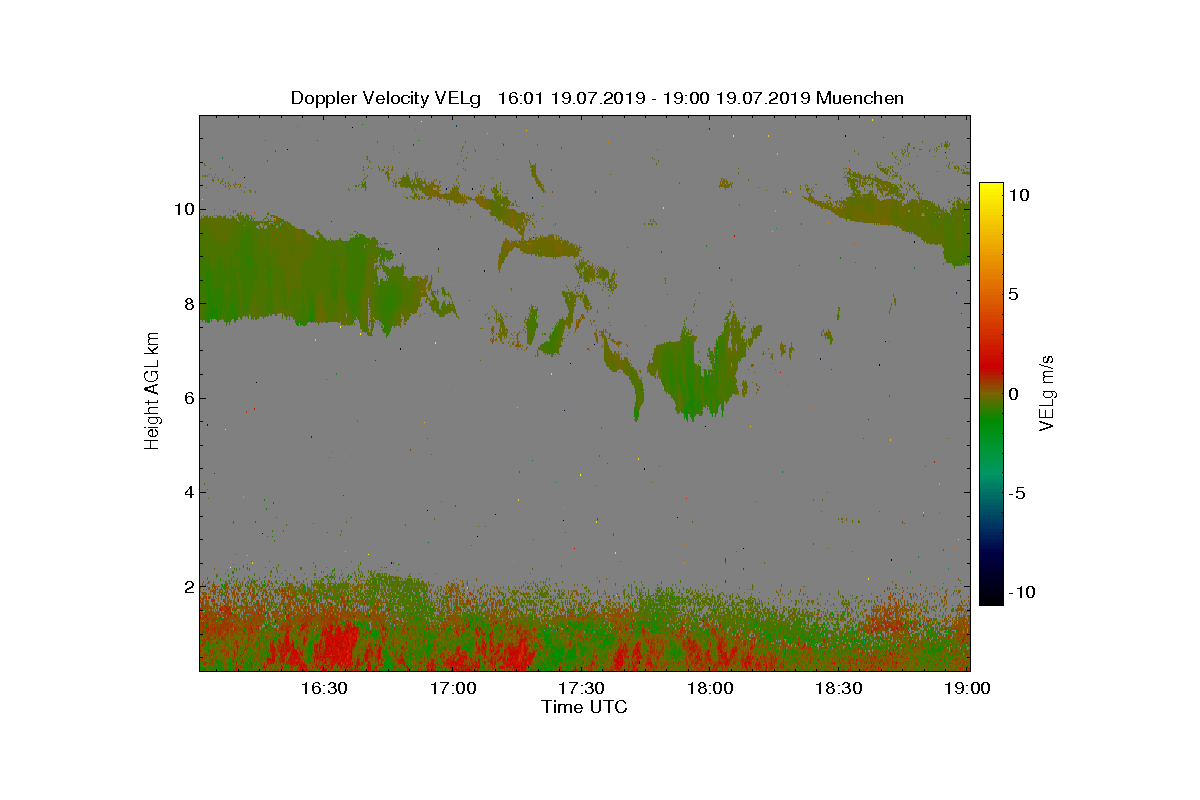Click the height tick label 10 on y-axis
Image resolution: width=1200 pixels, height=800 pixels.
pos(182,210)
